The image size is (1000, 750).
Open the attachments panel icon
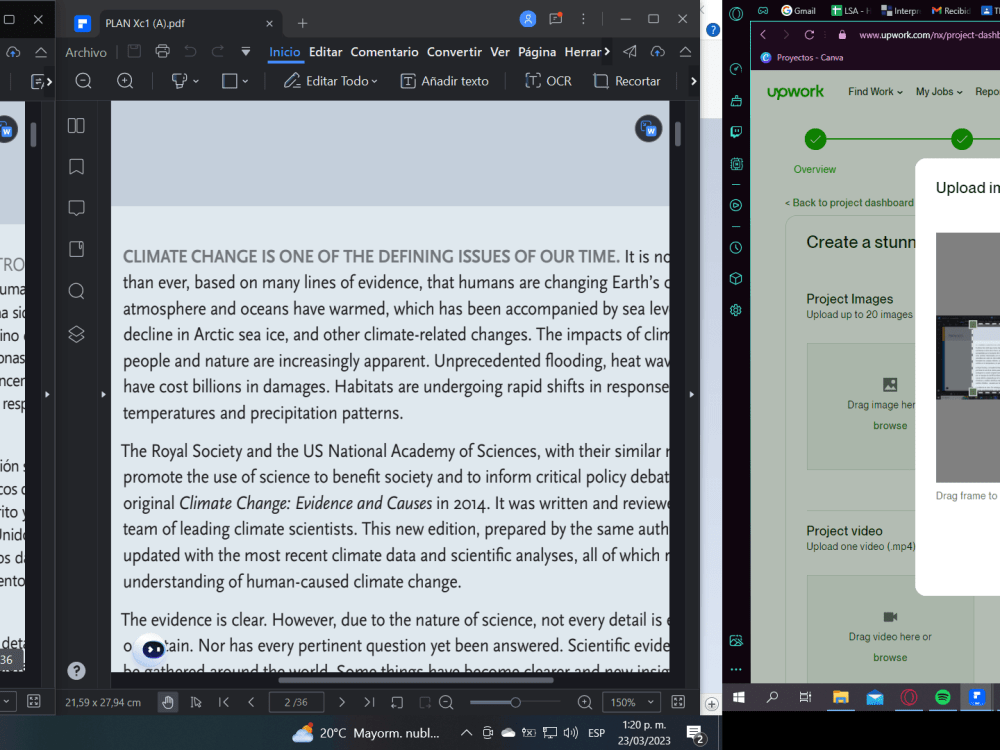pos(76,249)
